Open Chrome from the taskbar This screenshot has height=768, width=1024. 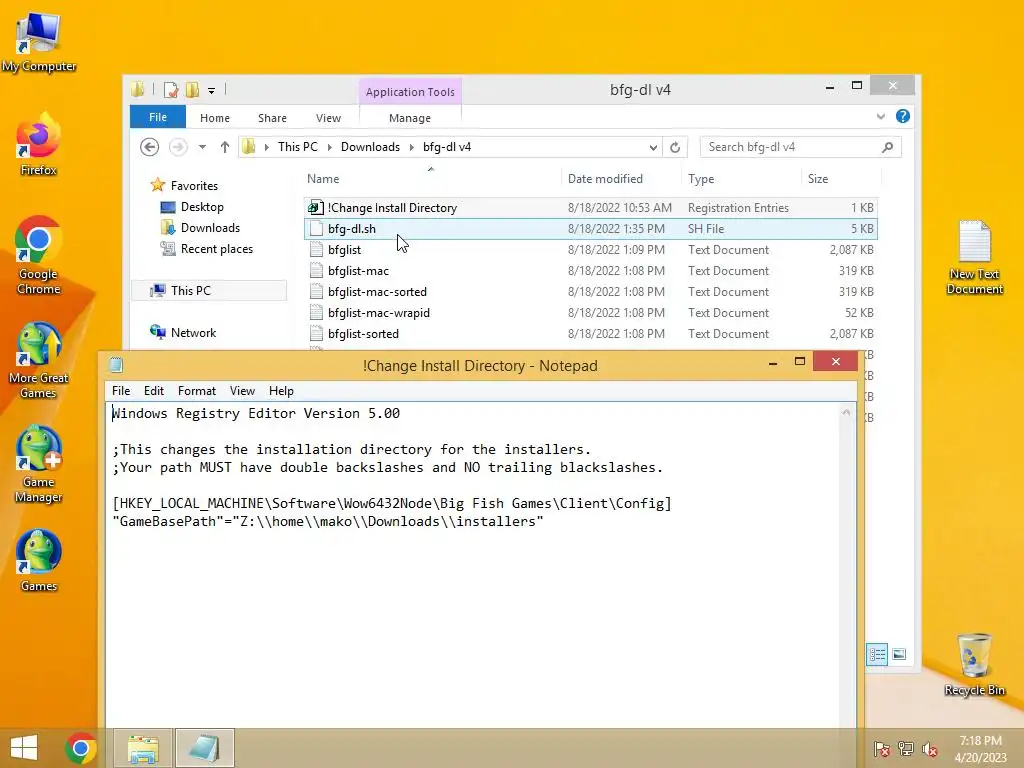[81, 748]
